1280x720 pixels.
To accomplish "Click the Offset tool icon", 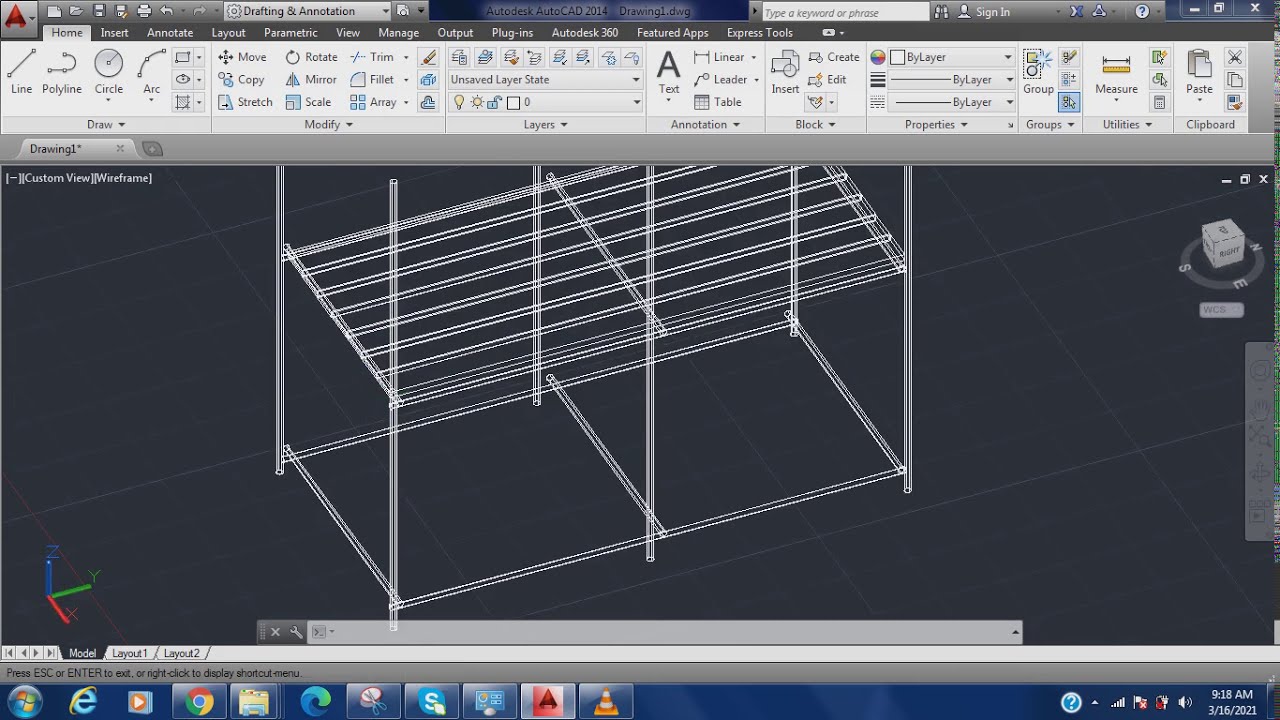I will tap(428, 102).
